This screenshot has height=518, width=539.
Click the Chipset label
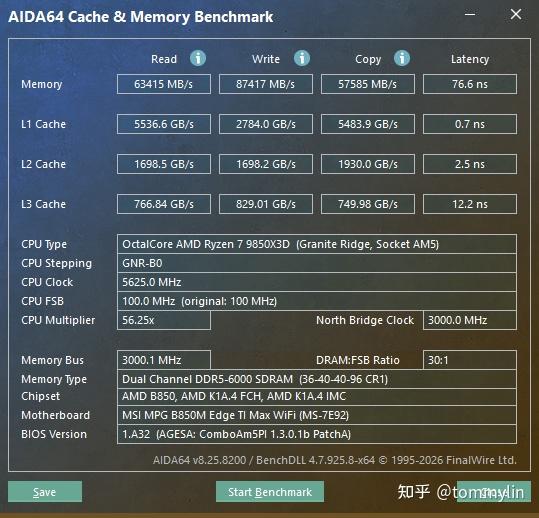[40, 396]
